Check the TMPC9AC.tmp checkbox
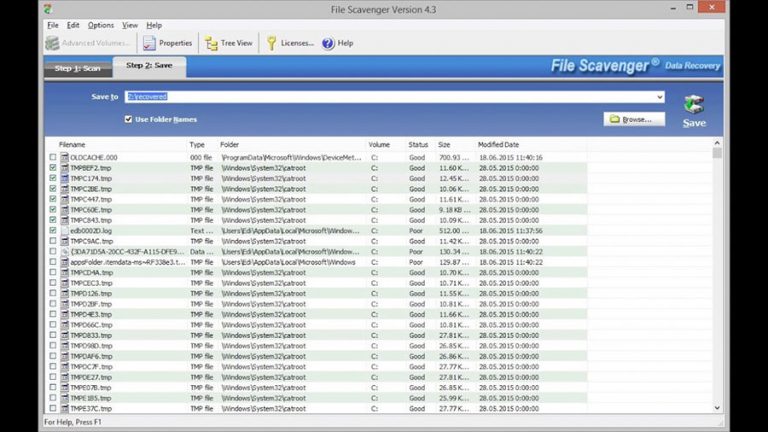768x432 pixels. click(x=52, y=241)
